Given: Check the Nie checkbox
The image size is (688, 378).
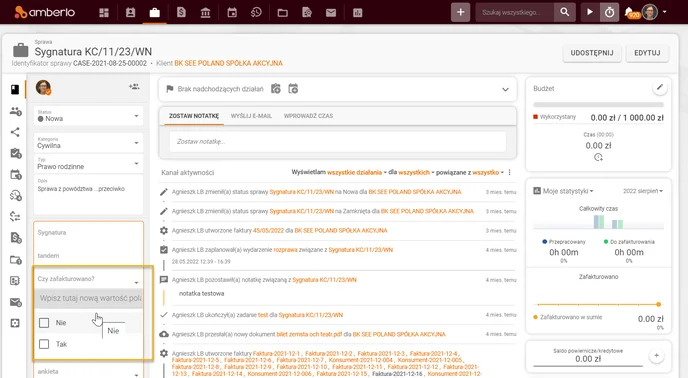Looking at the screenshot, I should click(44, 323).
